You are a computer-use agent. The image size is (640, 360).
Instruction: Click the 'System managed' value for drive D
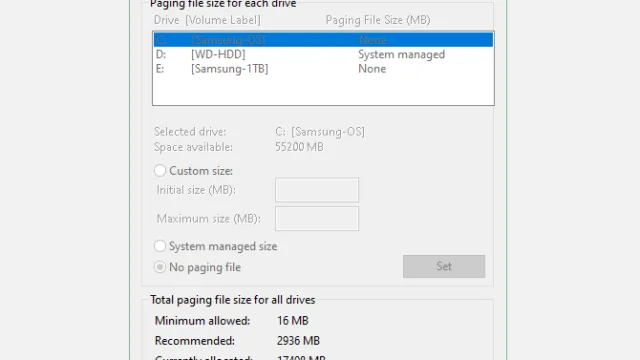pyautogui.click(x=402, y=54)
